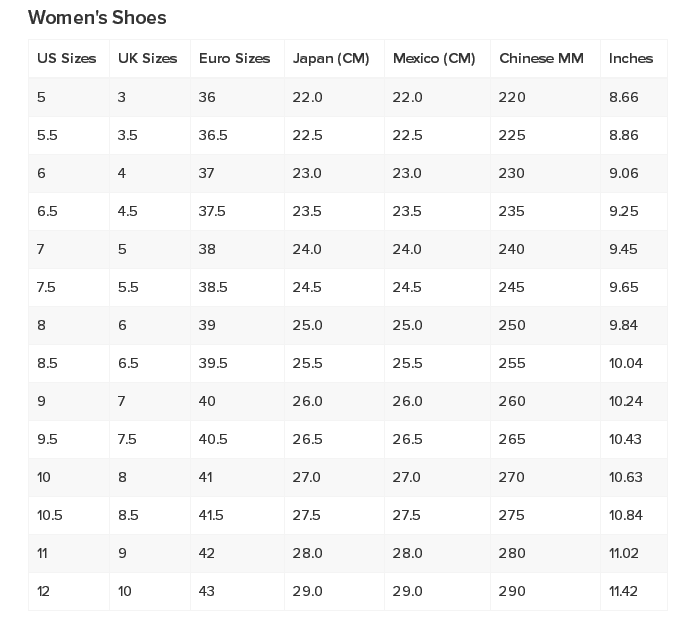This screenshot has height=623, width=697.
Task: Click the 11.42 inches value
Action: click(623, 591)
